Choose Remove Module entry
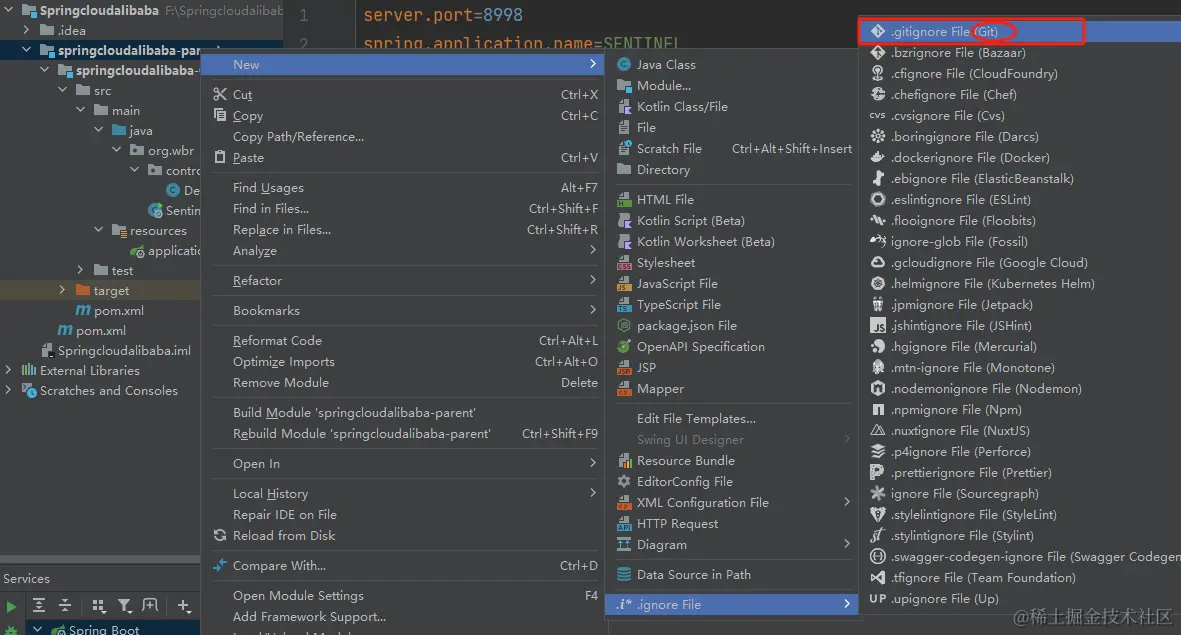Screen dimensions: 1181x635 click(403, 383)
